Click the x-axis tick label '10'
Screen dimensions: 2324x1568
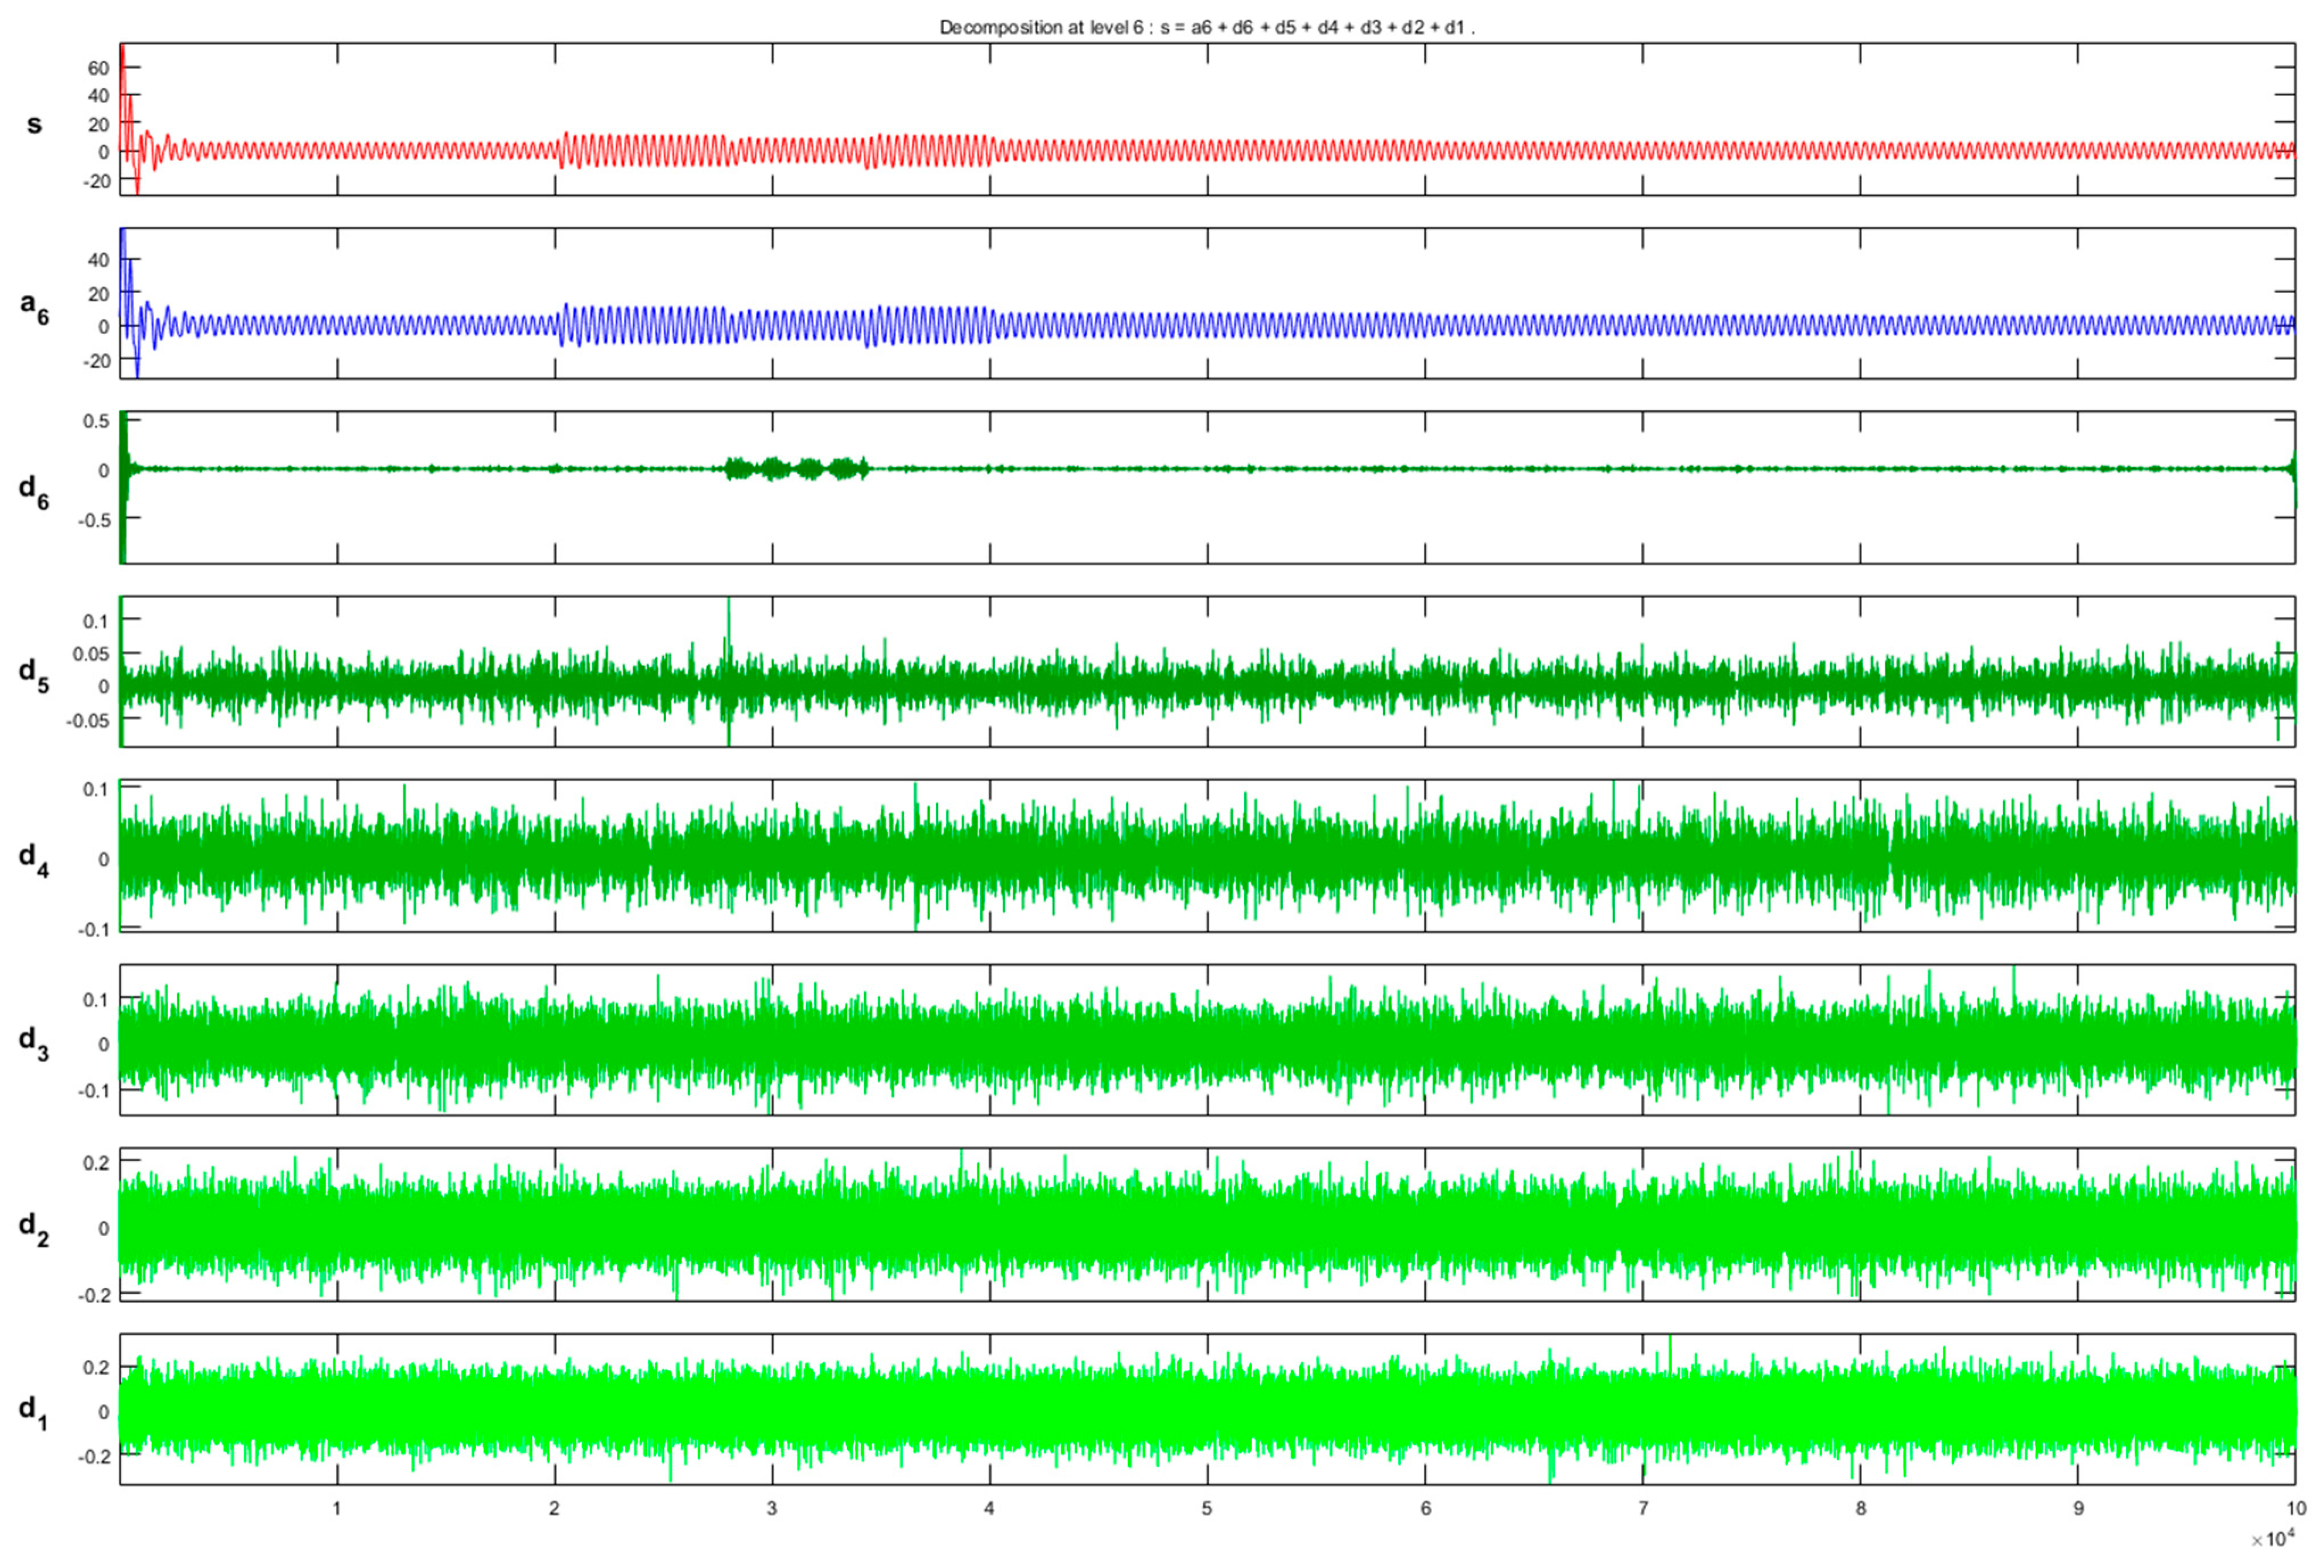(2296, 1508)
